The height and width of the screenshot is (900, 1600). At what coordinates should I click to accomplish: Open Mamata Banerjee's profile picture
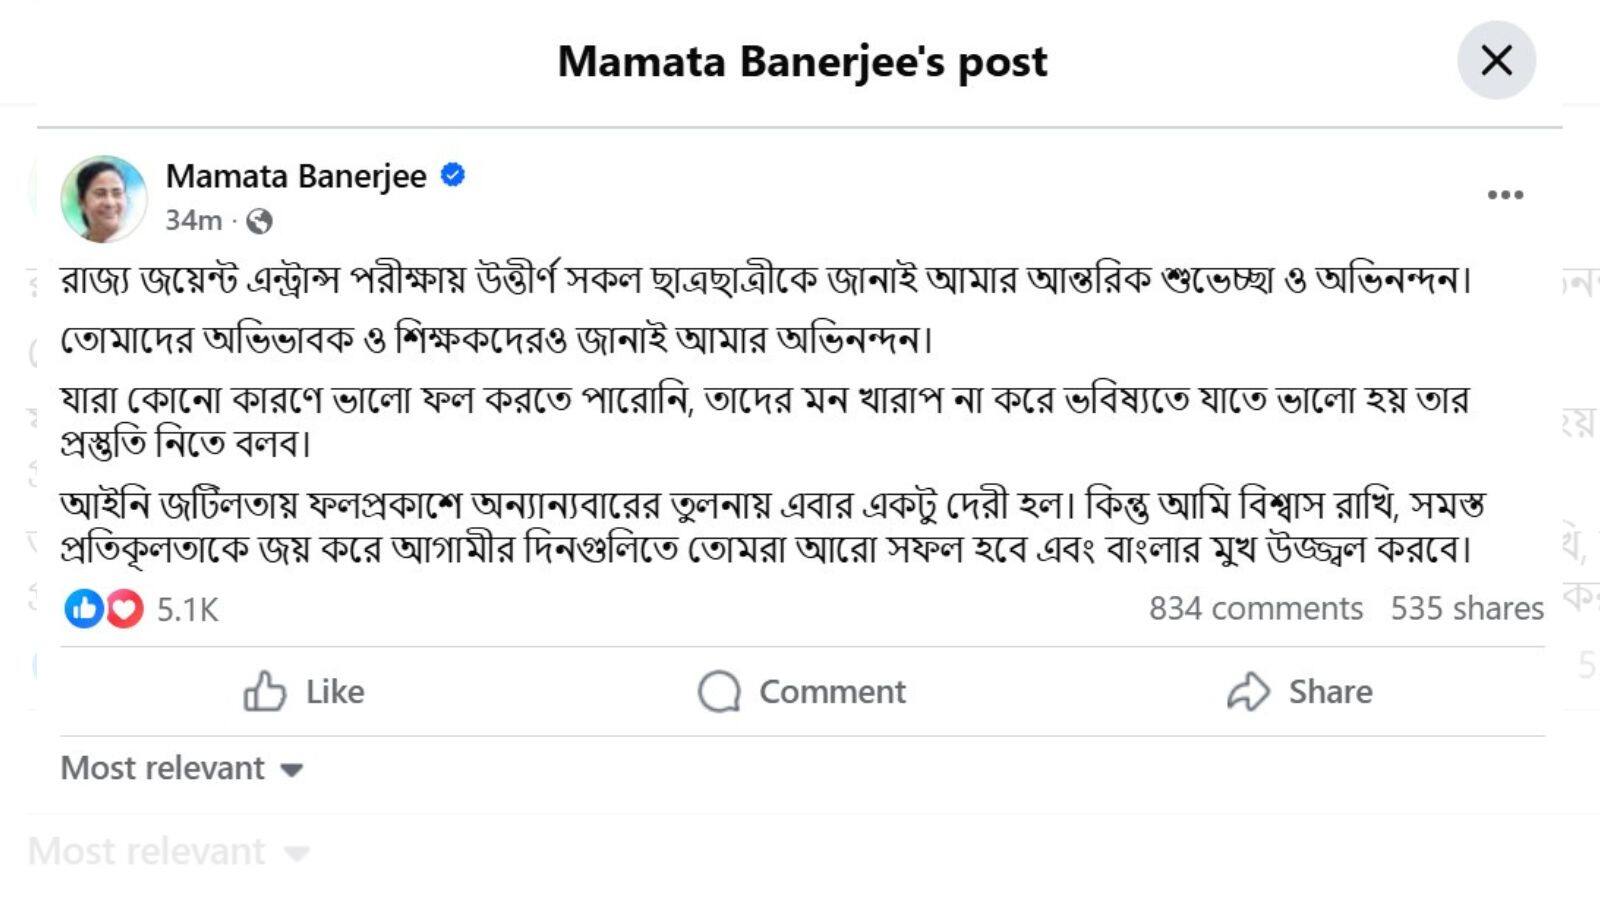click(105, 198)
